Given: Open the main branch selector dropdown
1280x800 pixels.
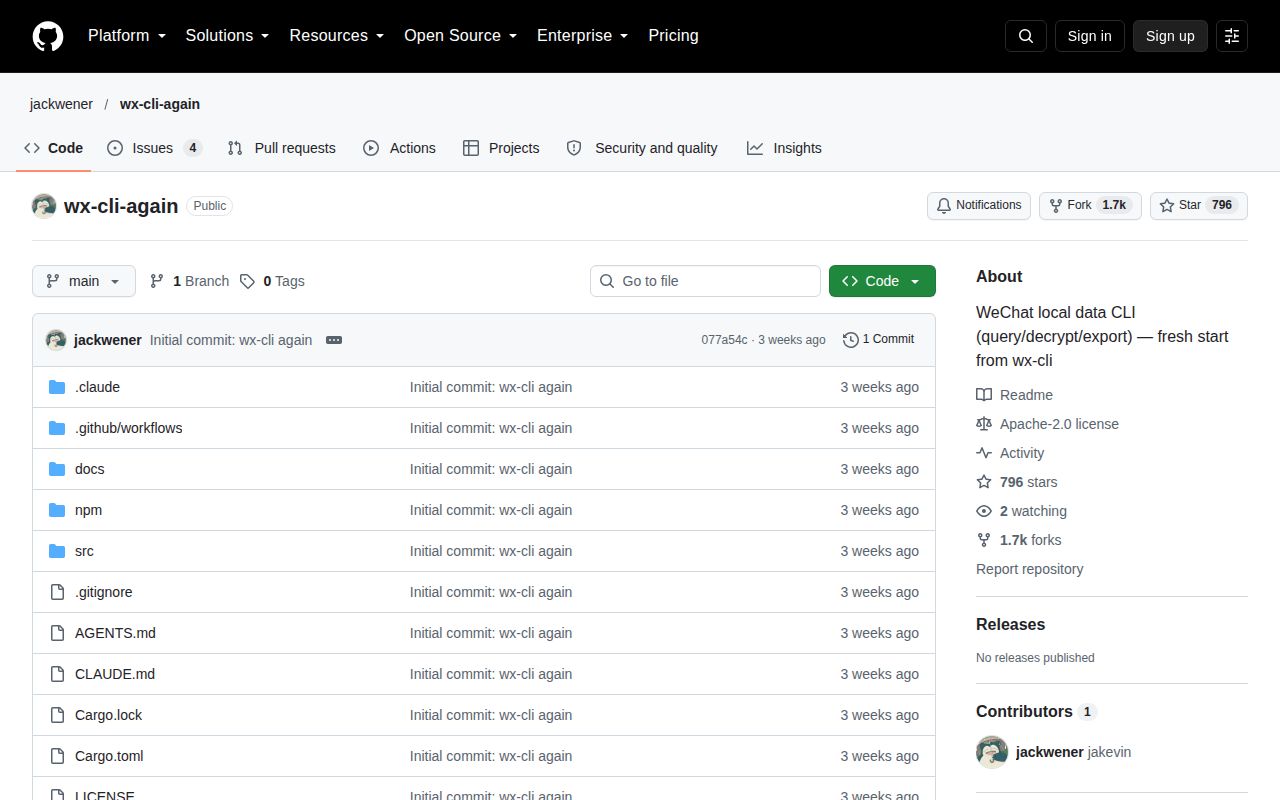Looking at the screenshot, I should [x=83, y=281].
